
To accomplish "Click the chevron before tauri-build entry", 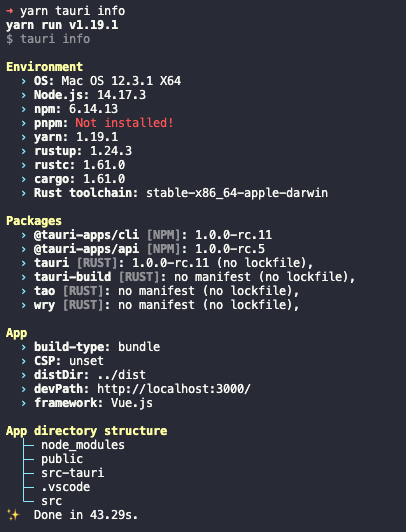I will click(23, 277).
